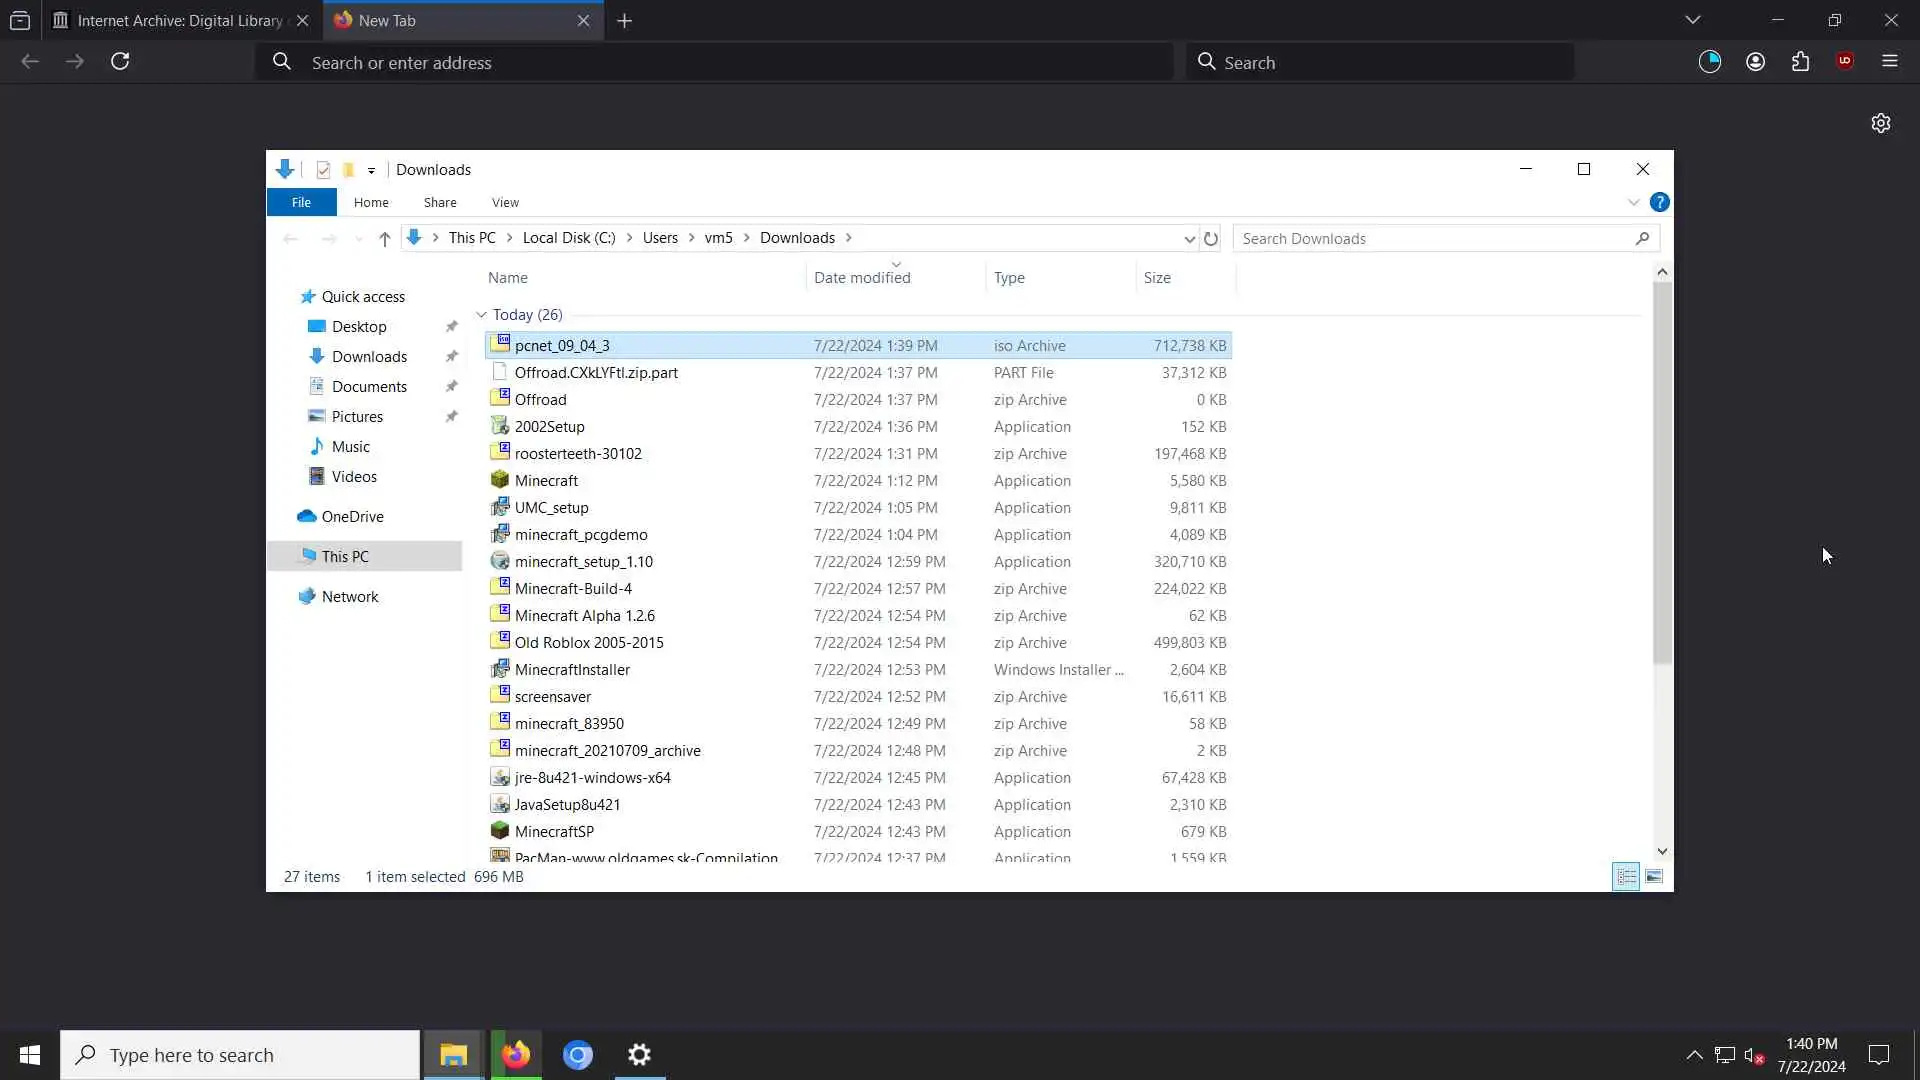The height and width of the screenshot is (1080, 1920).
Task: Switch to details view button
Action: click(1626, 877)
